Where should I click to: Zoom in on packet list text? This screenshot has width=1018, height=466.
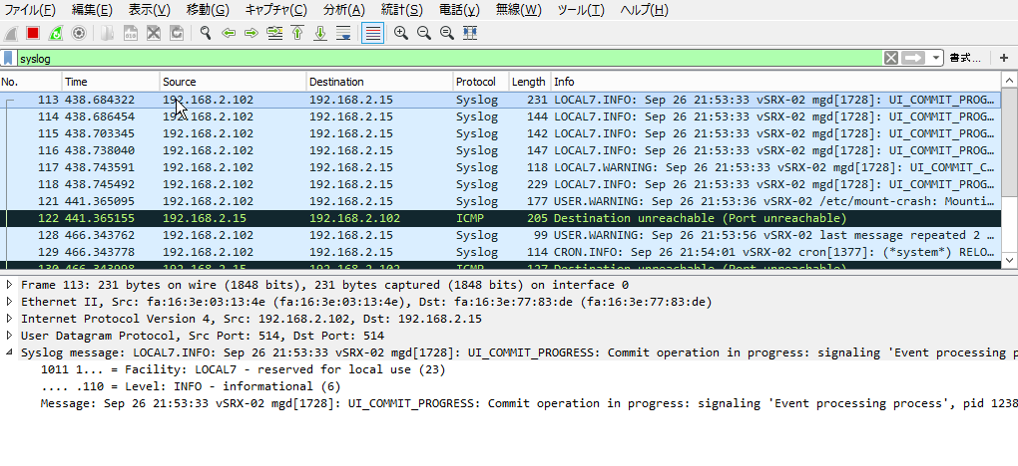401,33
